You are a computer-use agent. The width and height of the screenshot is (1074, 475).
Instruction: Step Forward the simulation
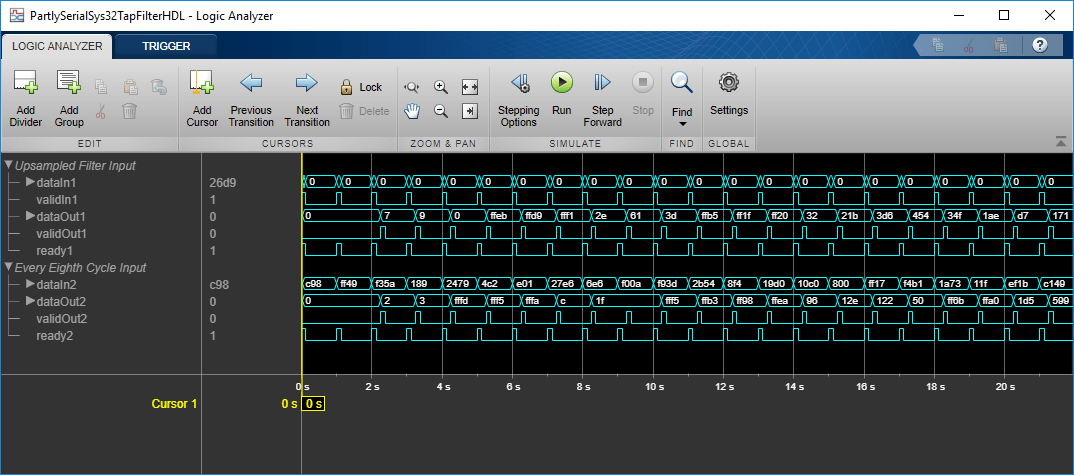pos(602,99)
